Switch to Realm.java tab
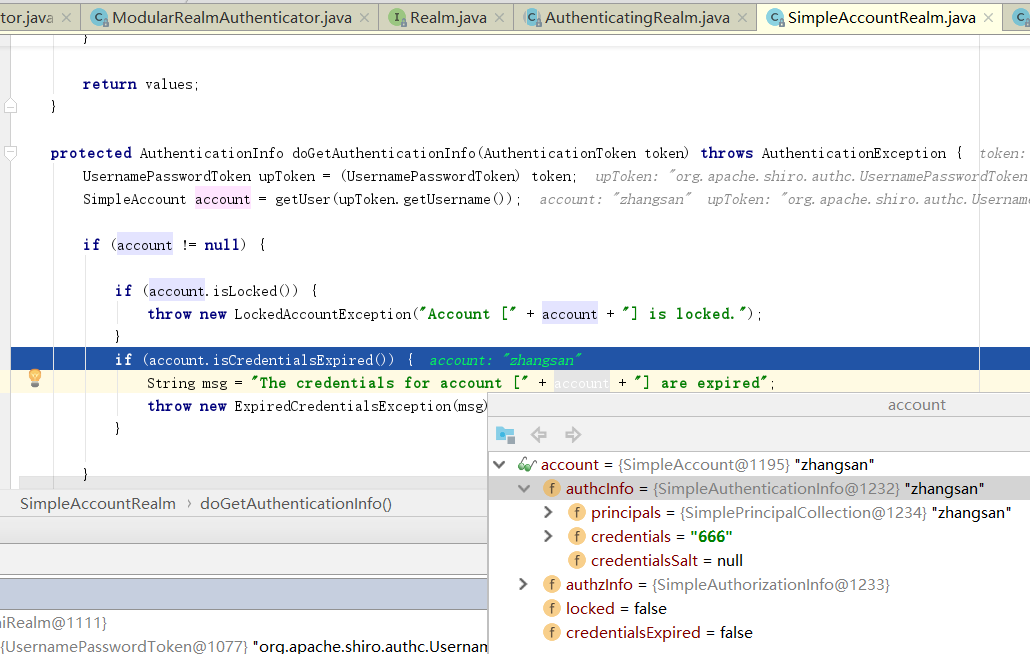1030x654 pixels. (447, 18)
